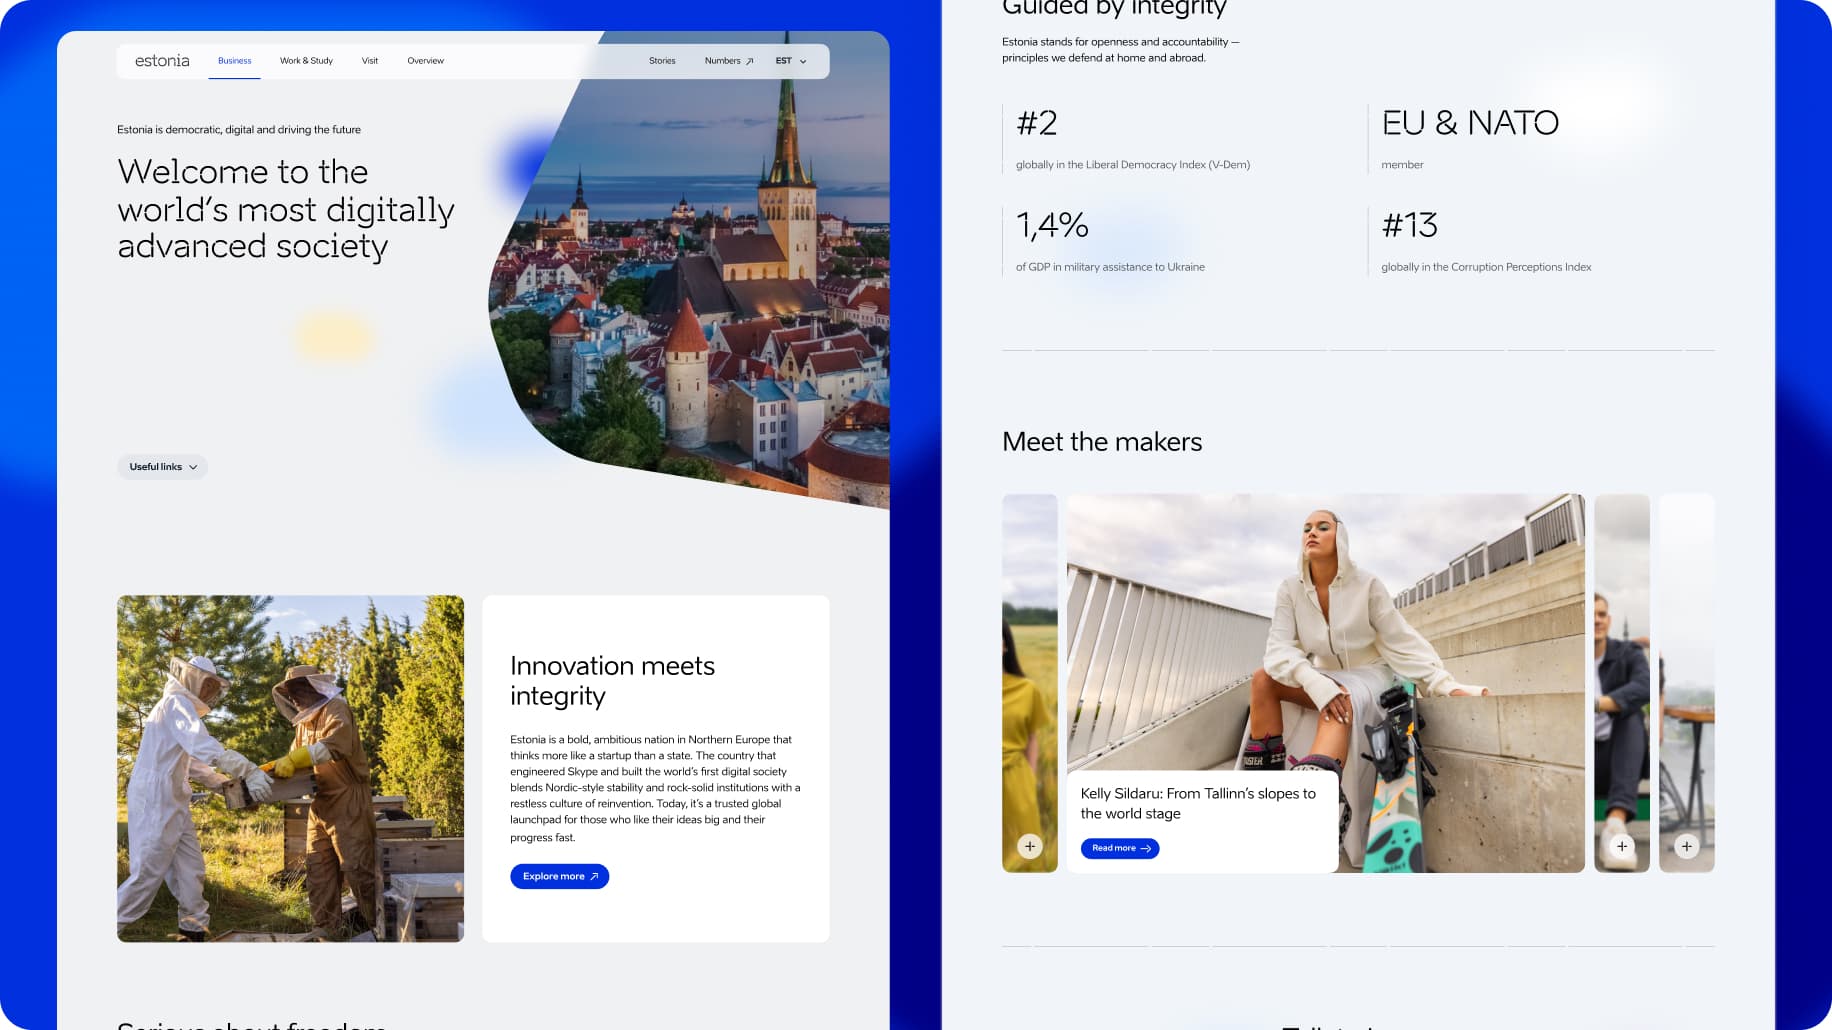Screen dimensions: 1832x1030
Task: Click the Kelly Sildaru story title
Action: point(1198,803)
